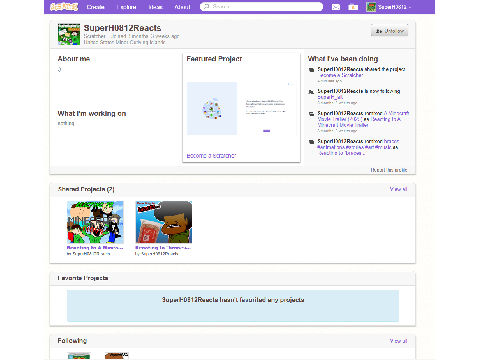Screen dimensions: 480x360
Task: Open the Explore menu item
Action: (x=126, y=7)
